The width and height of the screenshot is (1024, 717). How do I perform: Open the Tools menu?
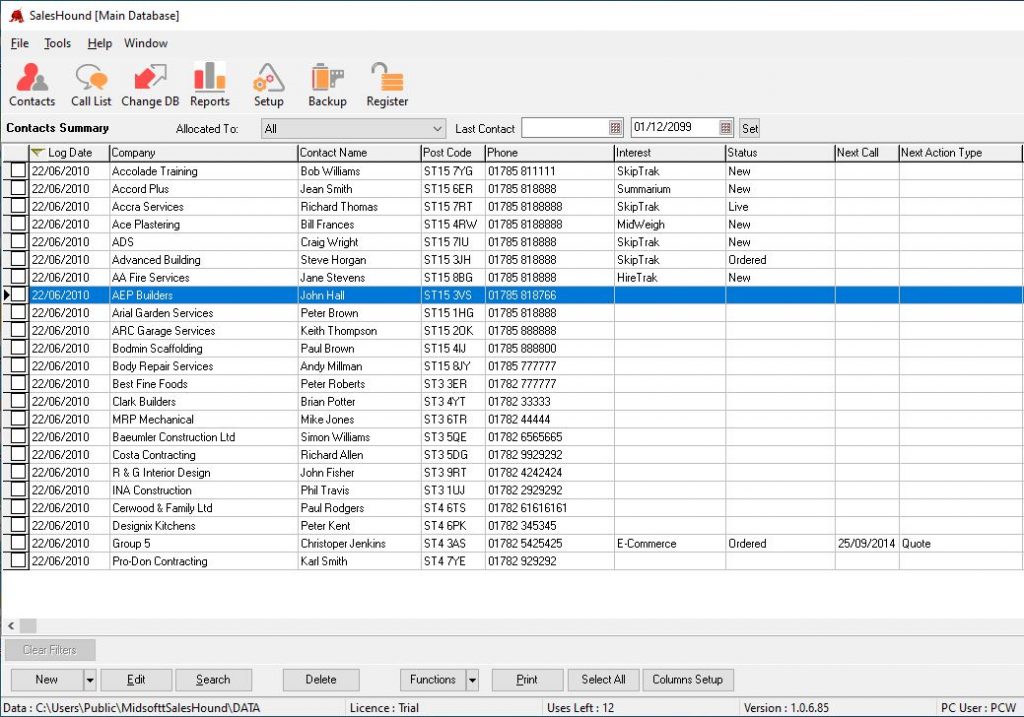click(x=57, y=43)
